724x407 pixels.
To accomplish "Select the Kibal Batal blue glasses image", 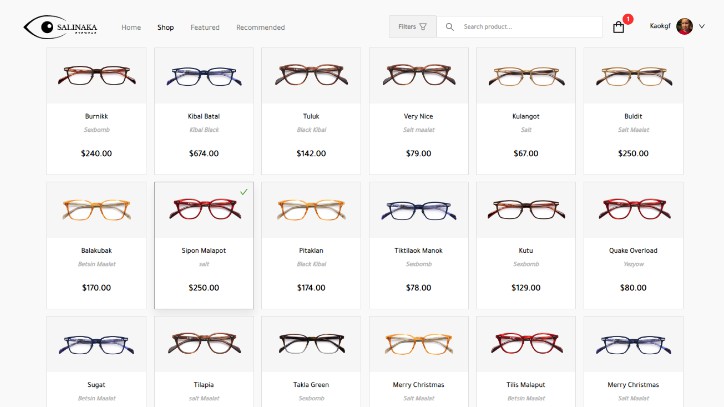I will [x=204, y=75].
